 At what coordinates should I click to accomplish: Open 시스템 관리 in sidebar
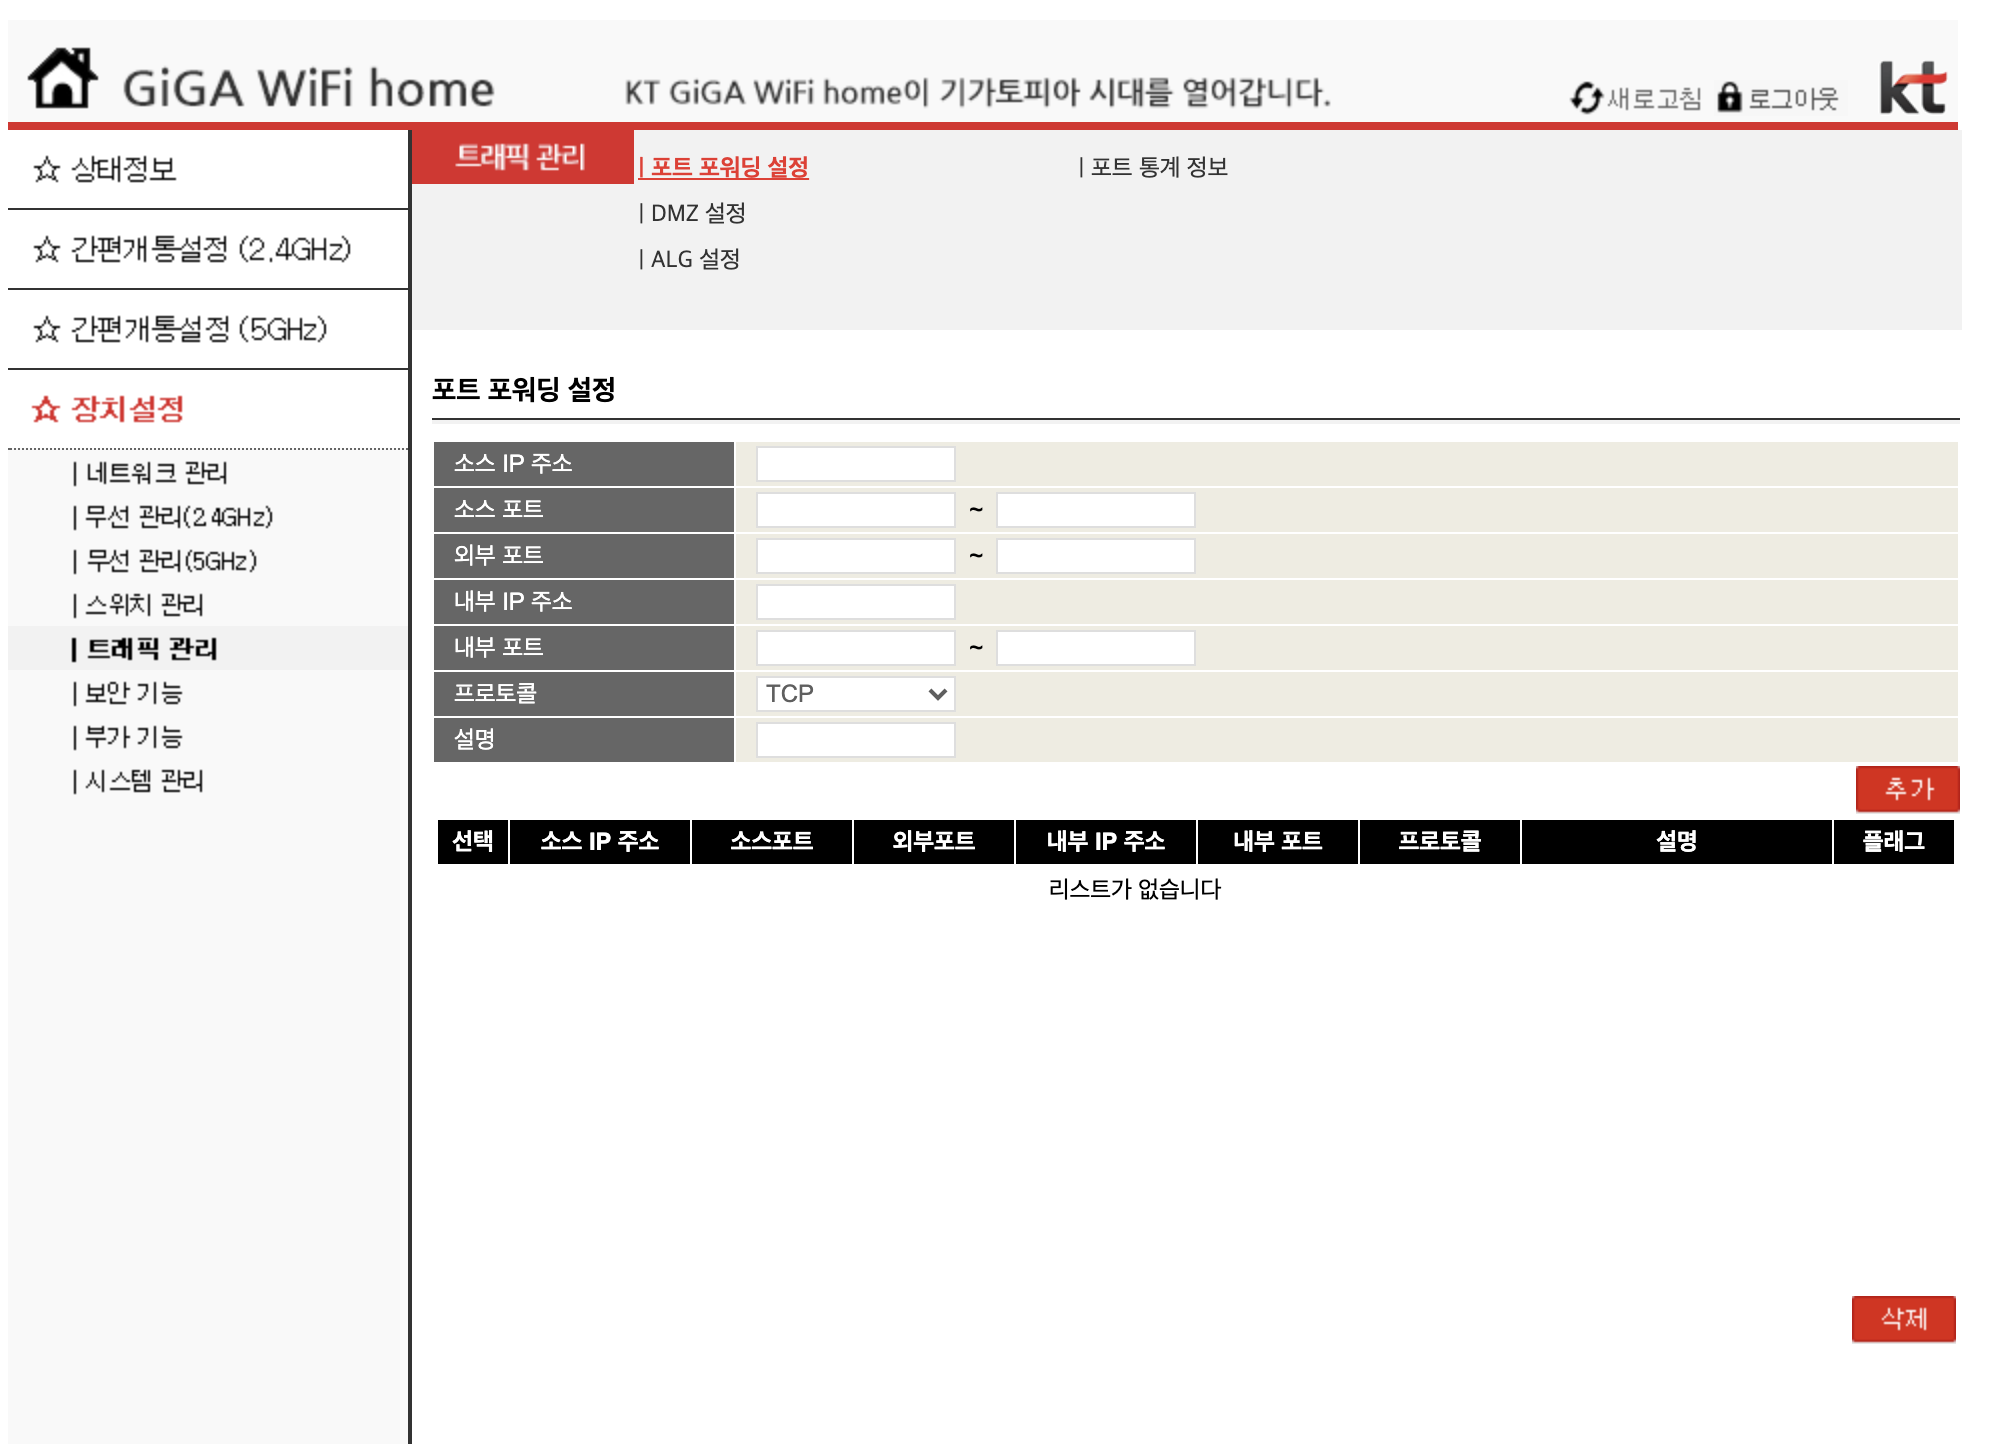click(x=144, y=780)
